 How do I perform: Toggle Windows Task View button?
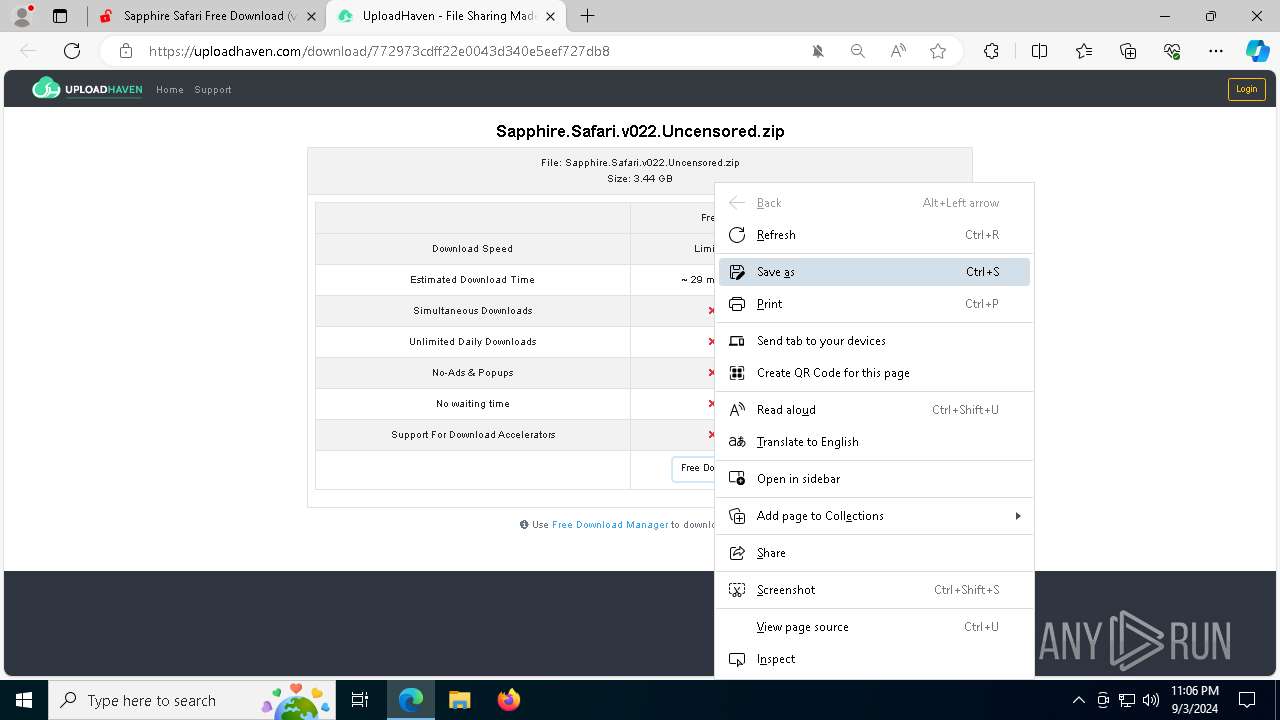click(x=360, y=700)
